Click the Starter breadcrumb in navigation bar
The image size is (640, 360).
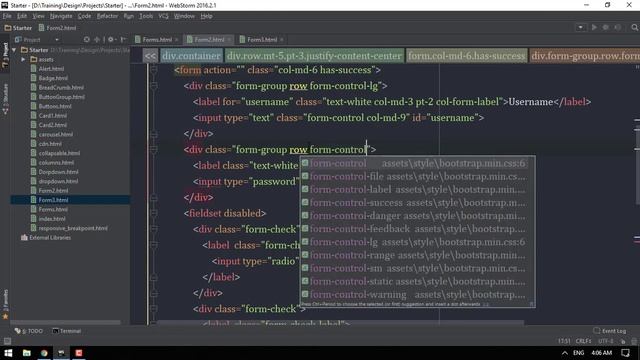click(x=18, y=28)
